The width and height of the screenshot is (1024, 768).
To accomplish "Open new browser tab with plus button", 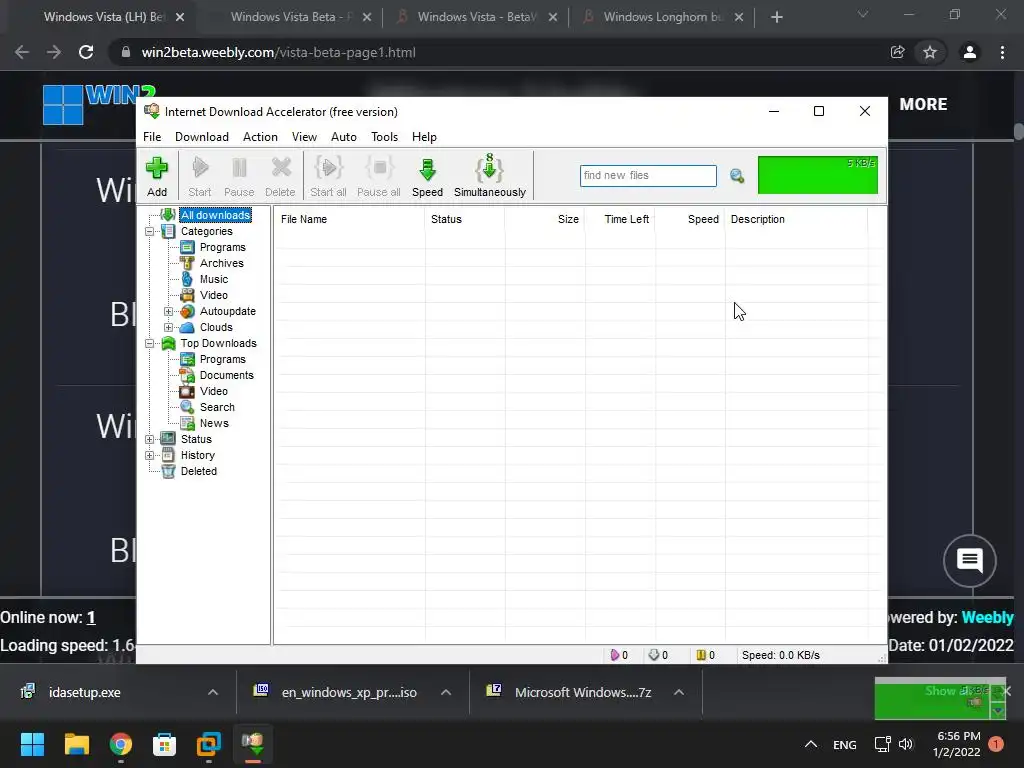I will click(x=776, y=18).
